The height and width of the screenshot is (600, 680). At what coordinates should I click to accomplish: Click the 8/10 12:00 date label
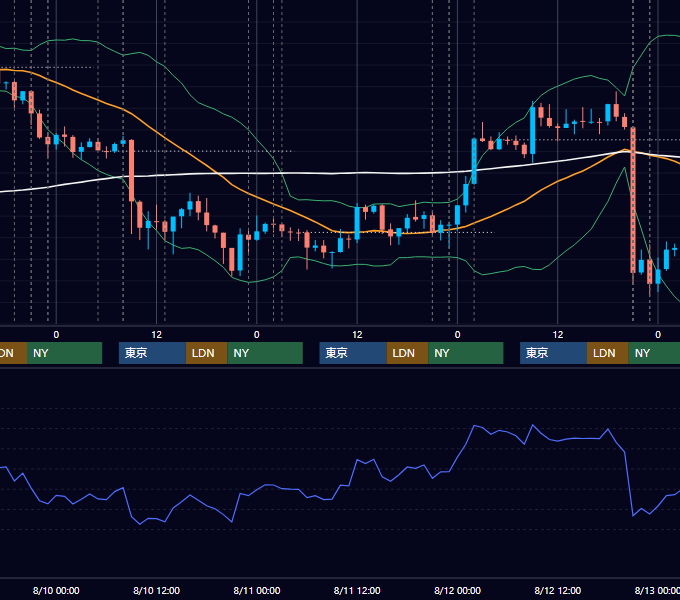pos(156,590)
